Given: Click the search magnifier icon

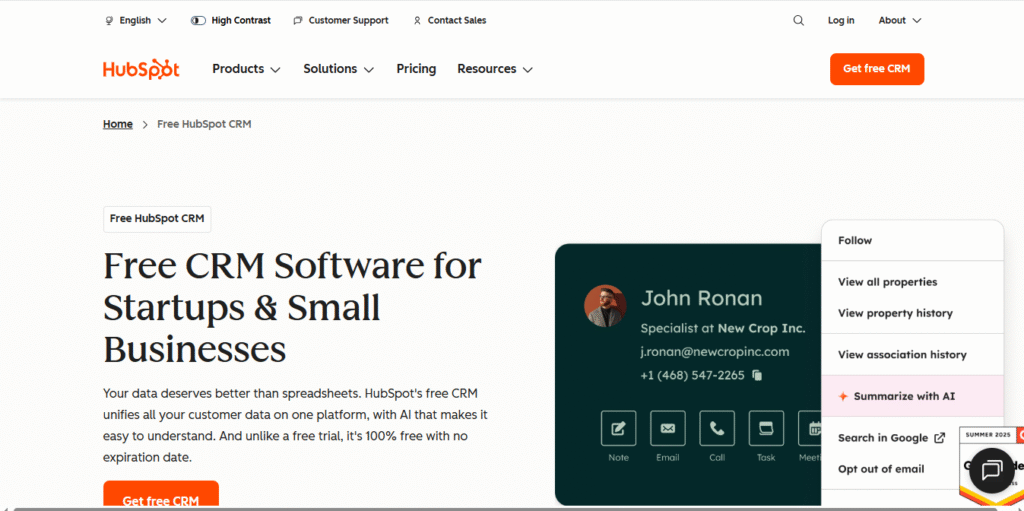Looking at the screenshot, I should pyautogui.click(x=798, y=20).
